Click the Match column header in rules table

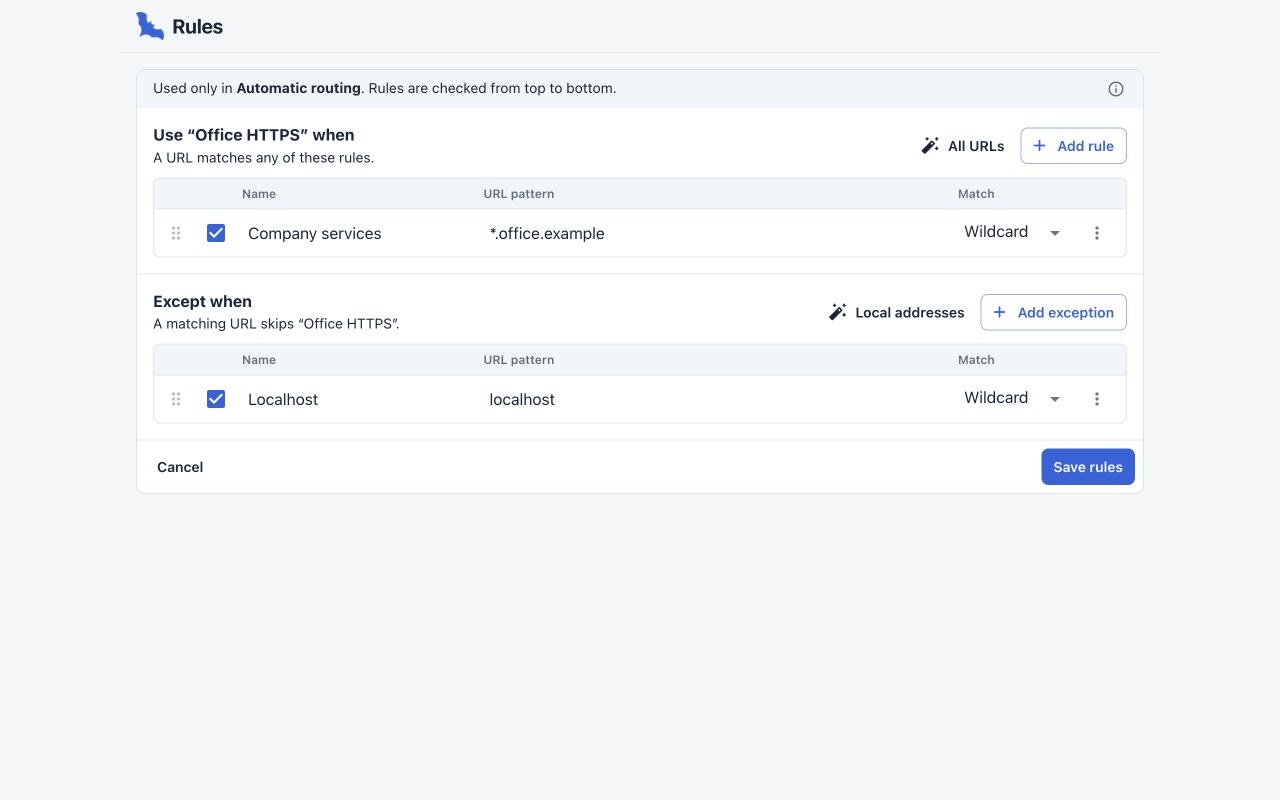coord(976,194)
